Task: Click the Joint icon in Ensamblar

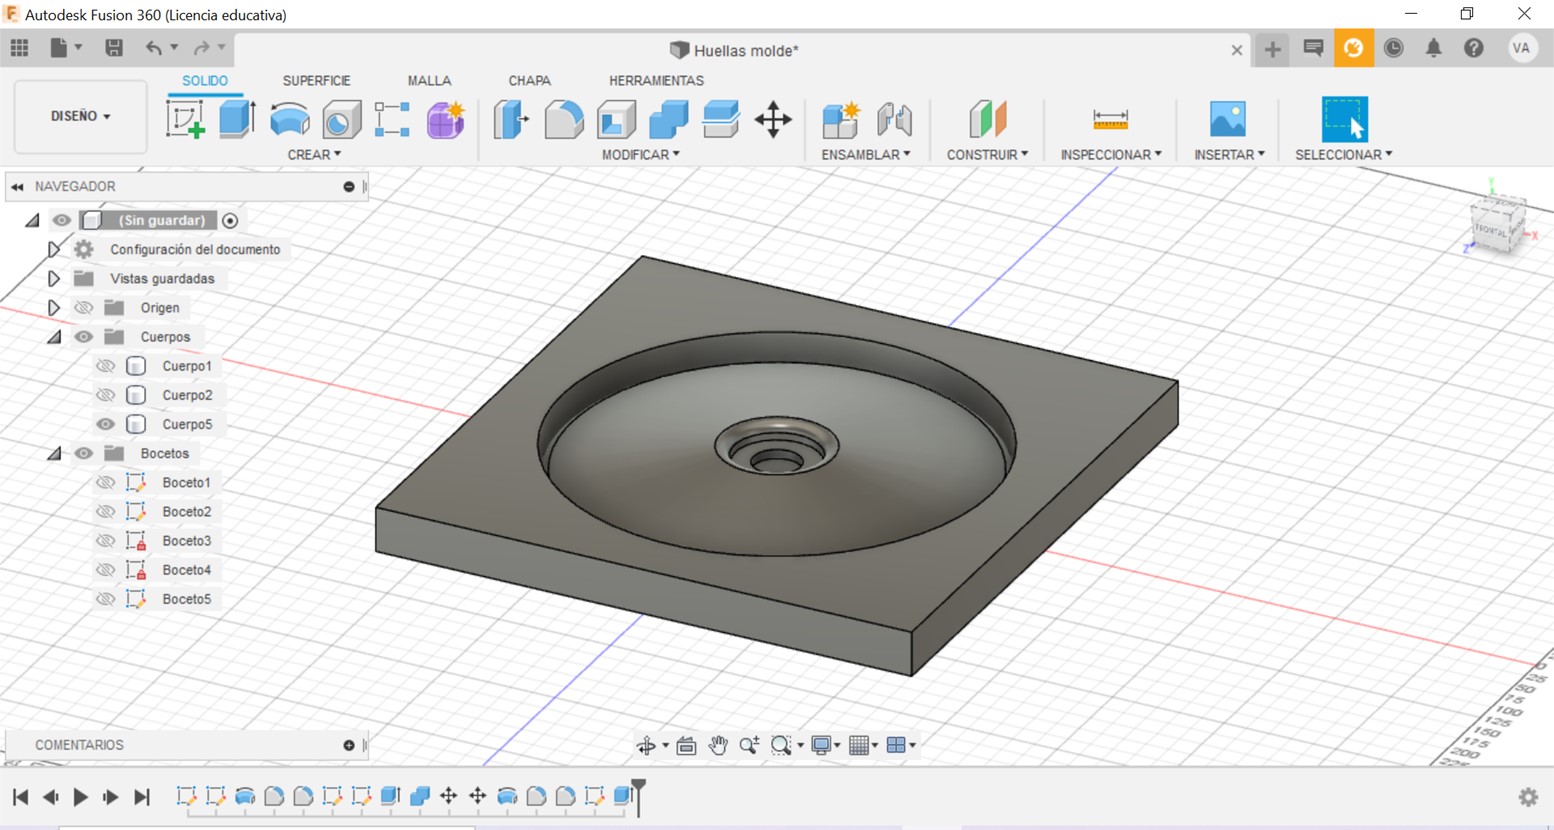Action: pyautogui.click(x=894, y=119)
